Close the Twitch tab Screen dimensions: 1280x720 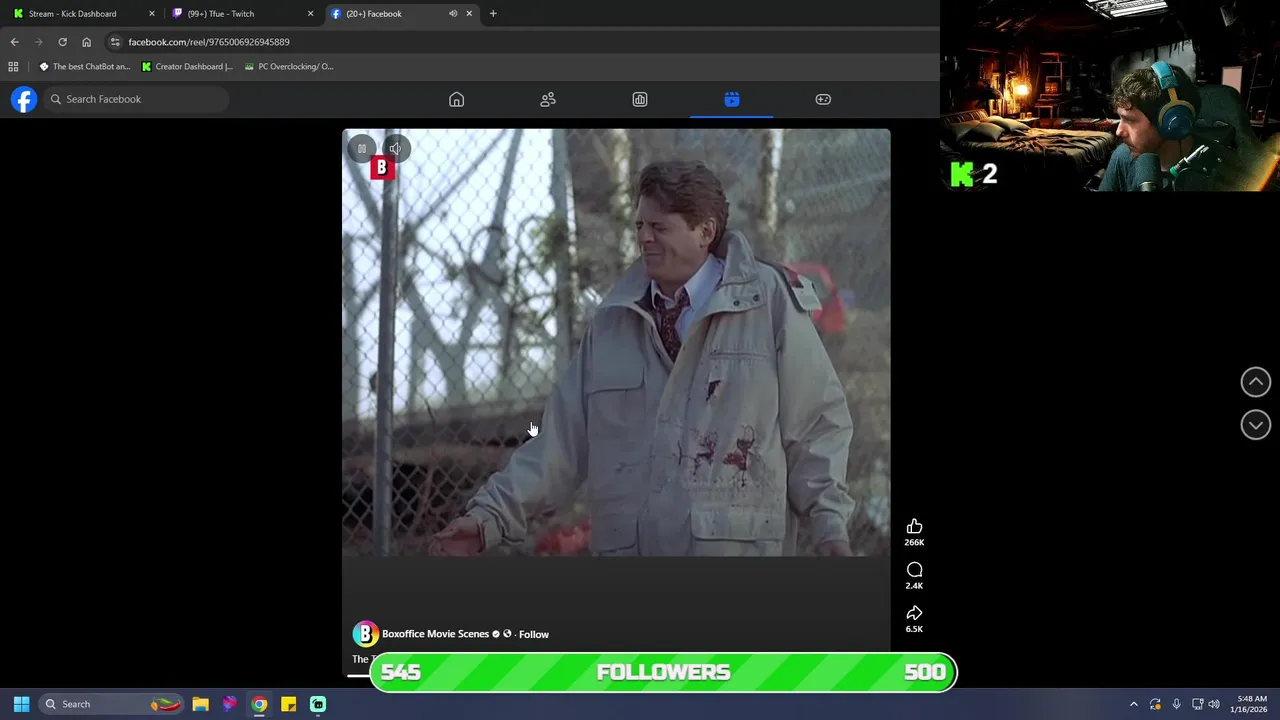coord(310,14)
